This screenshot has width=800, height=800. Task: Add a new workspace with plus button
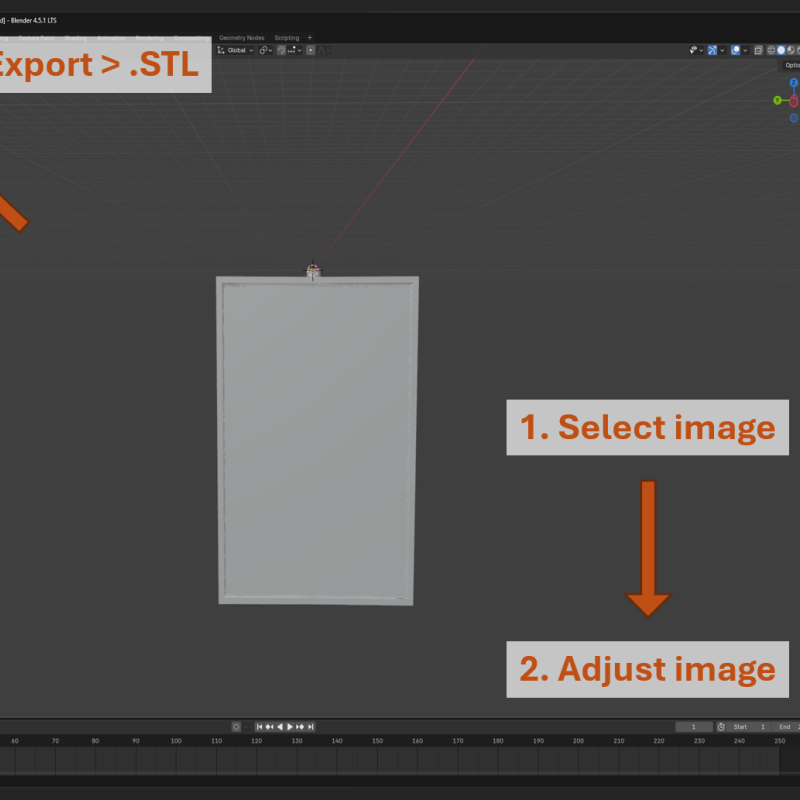[x=309, y=38]
